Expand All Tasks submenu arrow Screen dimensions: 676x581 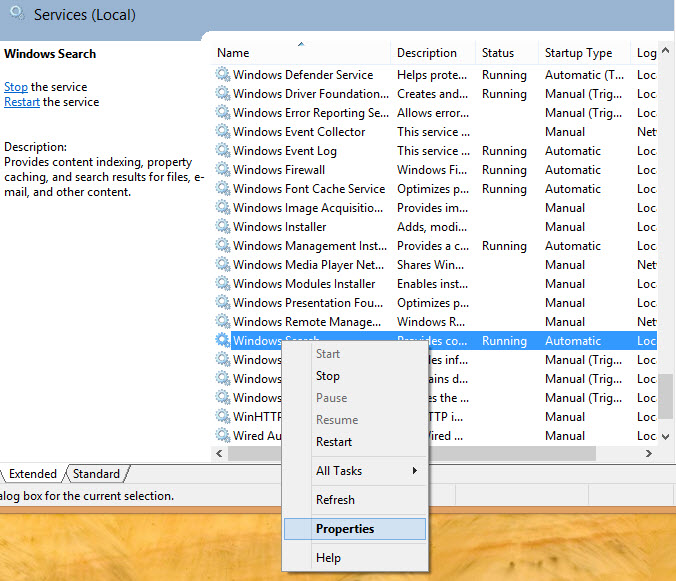click(415, 470)
